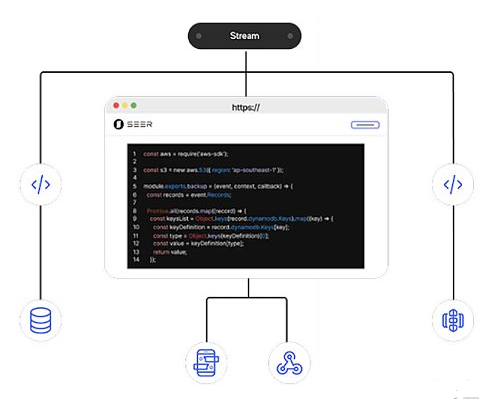Click the "const keysList" code line
Screen dimensions: 501x399
point(242,219)
